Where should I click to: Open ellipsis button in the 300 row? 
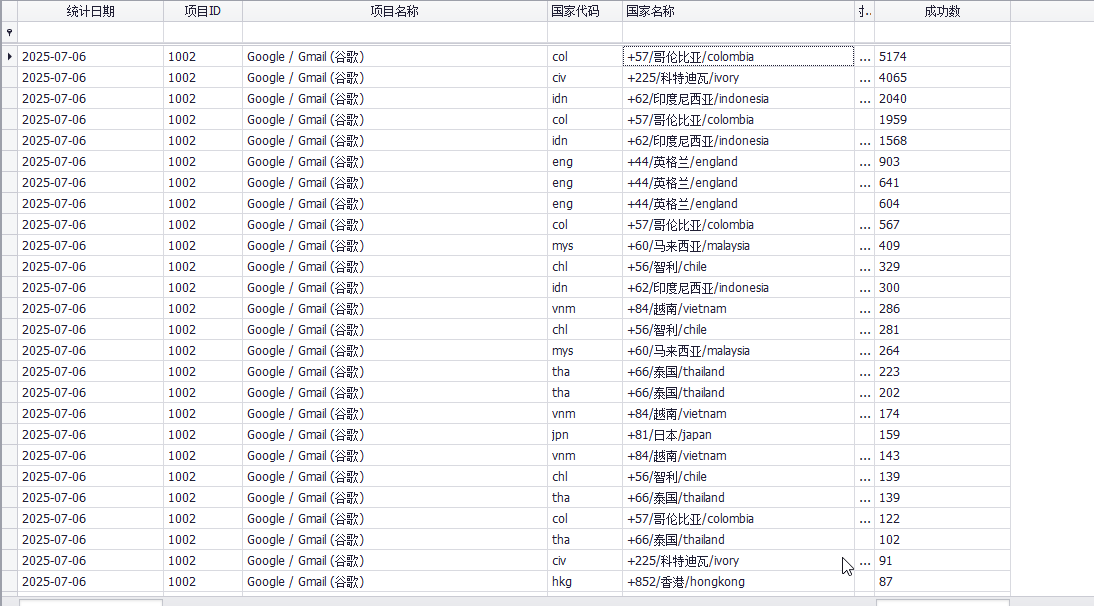click(x=864, y=287)
